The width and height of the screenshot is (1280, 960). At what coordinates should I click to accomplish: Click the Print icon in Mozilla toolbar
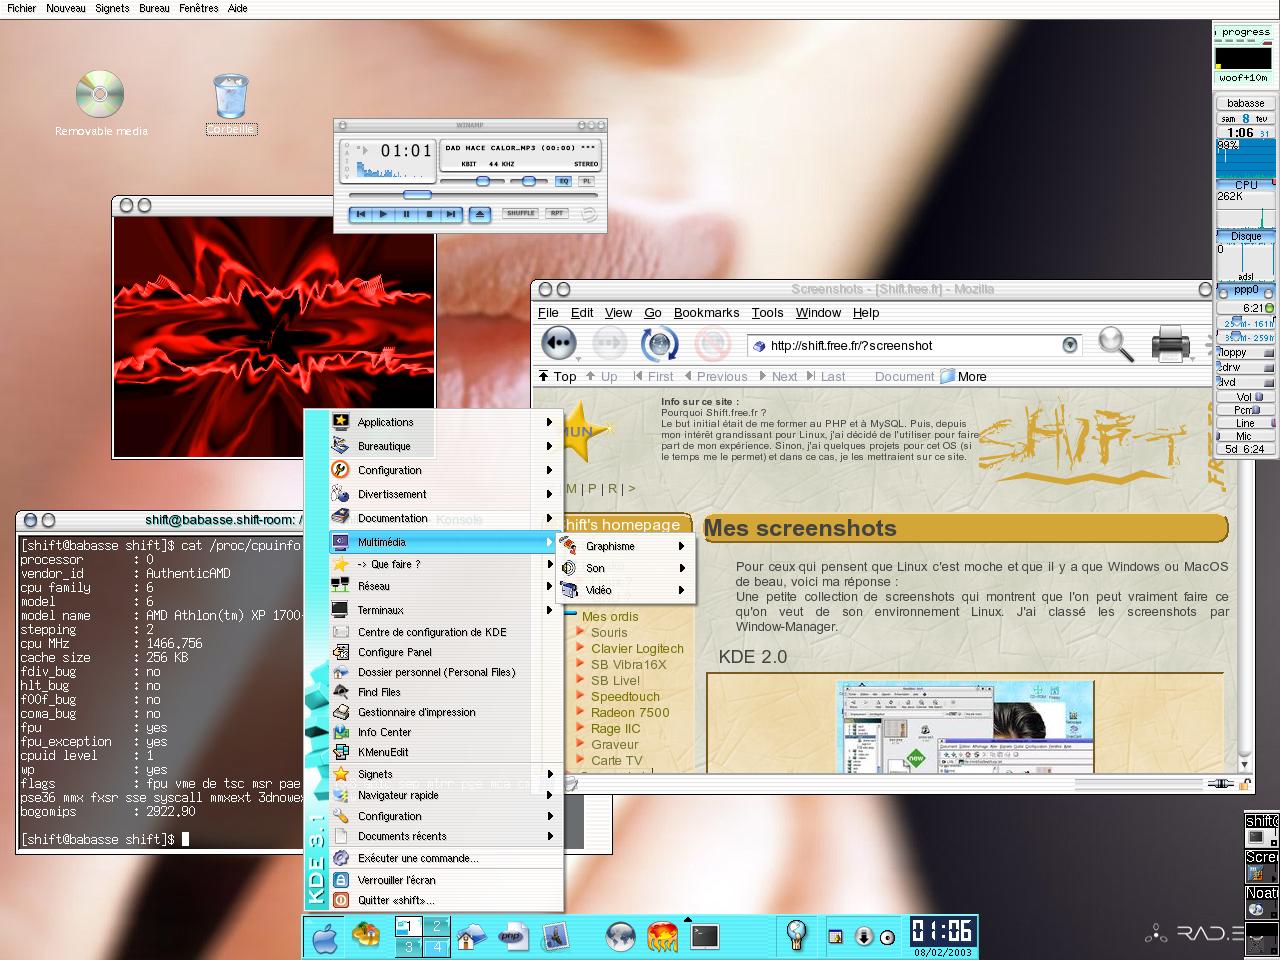click(x=1169, y=344)
